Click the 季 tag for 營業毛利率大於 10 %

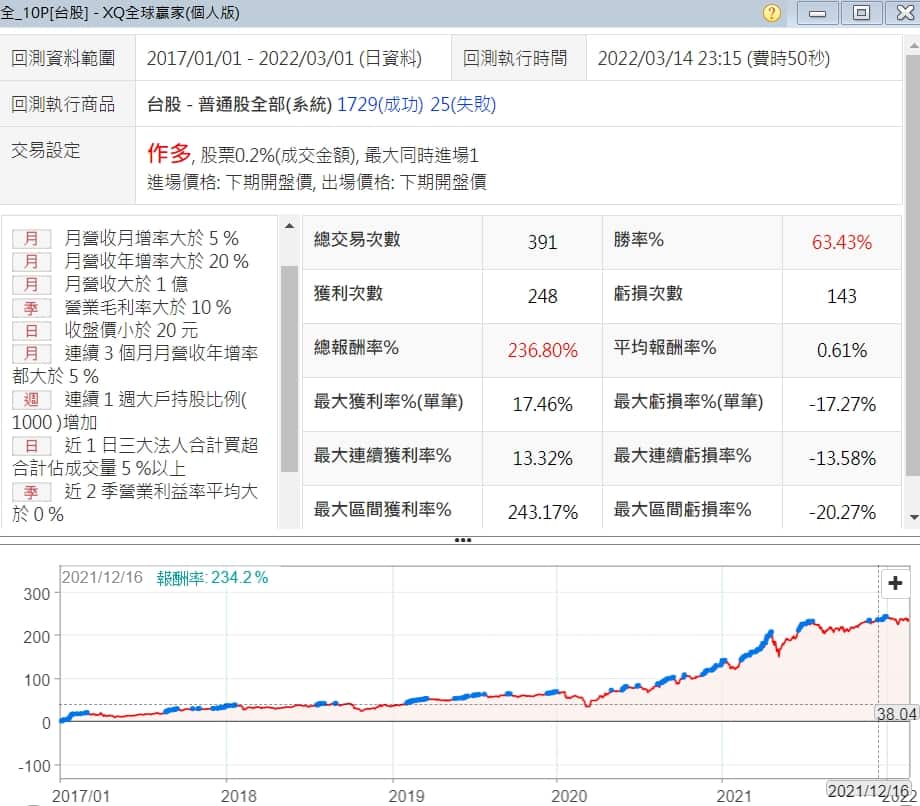[32, 307]
